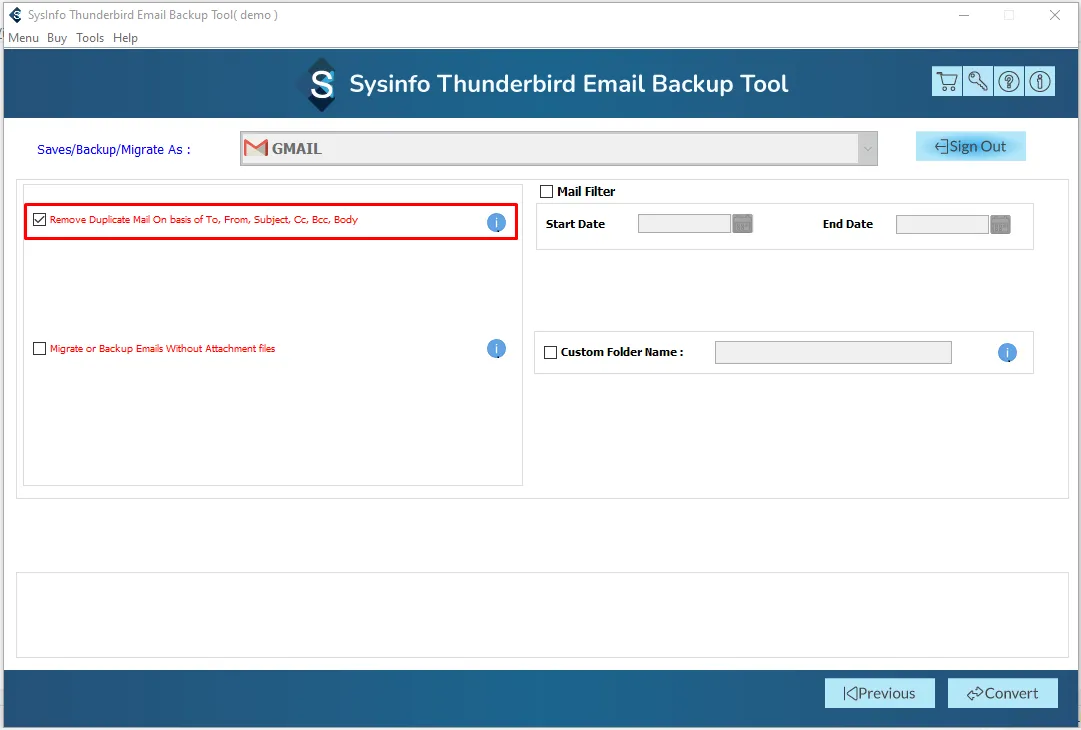The width and height of the screenshot is (1081, 730).
Task: Click the End Date label
Action: [847, 224]
